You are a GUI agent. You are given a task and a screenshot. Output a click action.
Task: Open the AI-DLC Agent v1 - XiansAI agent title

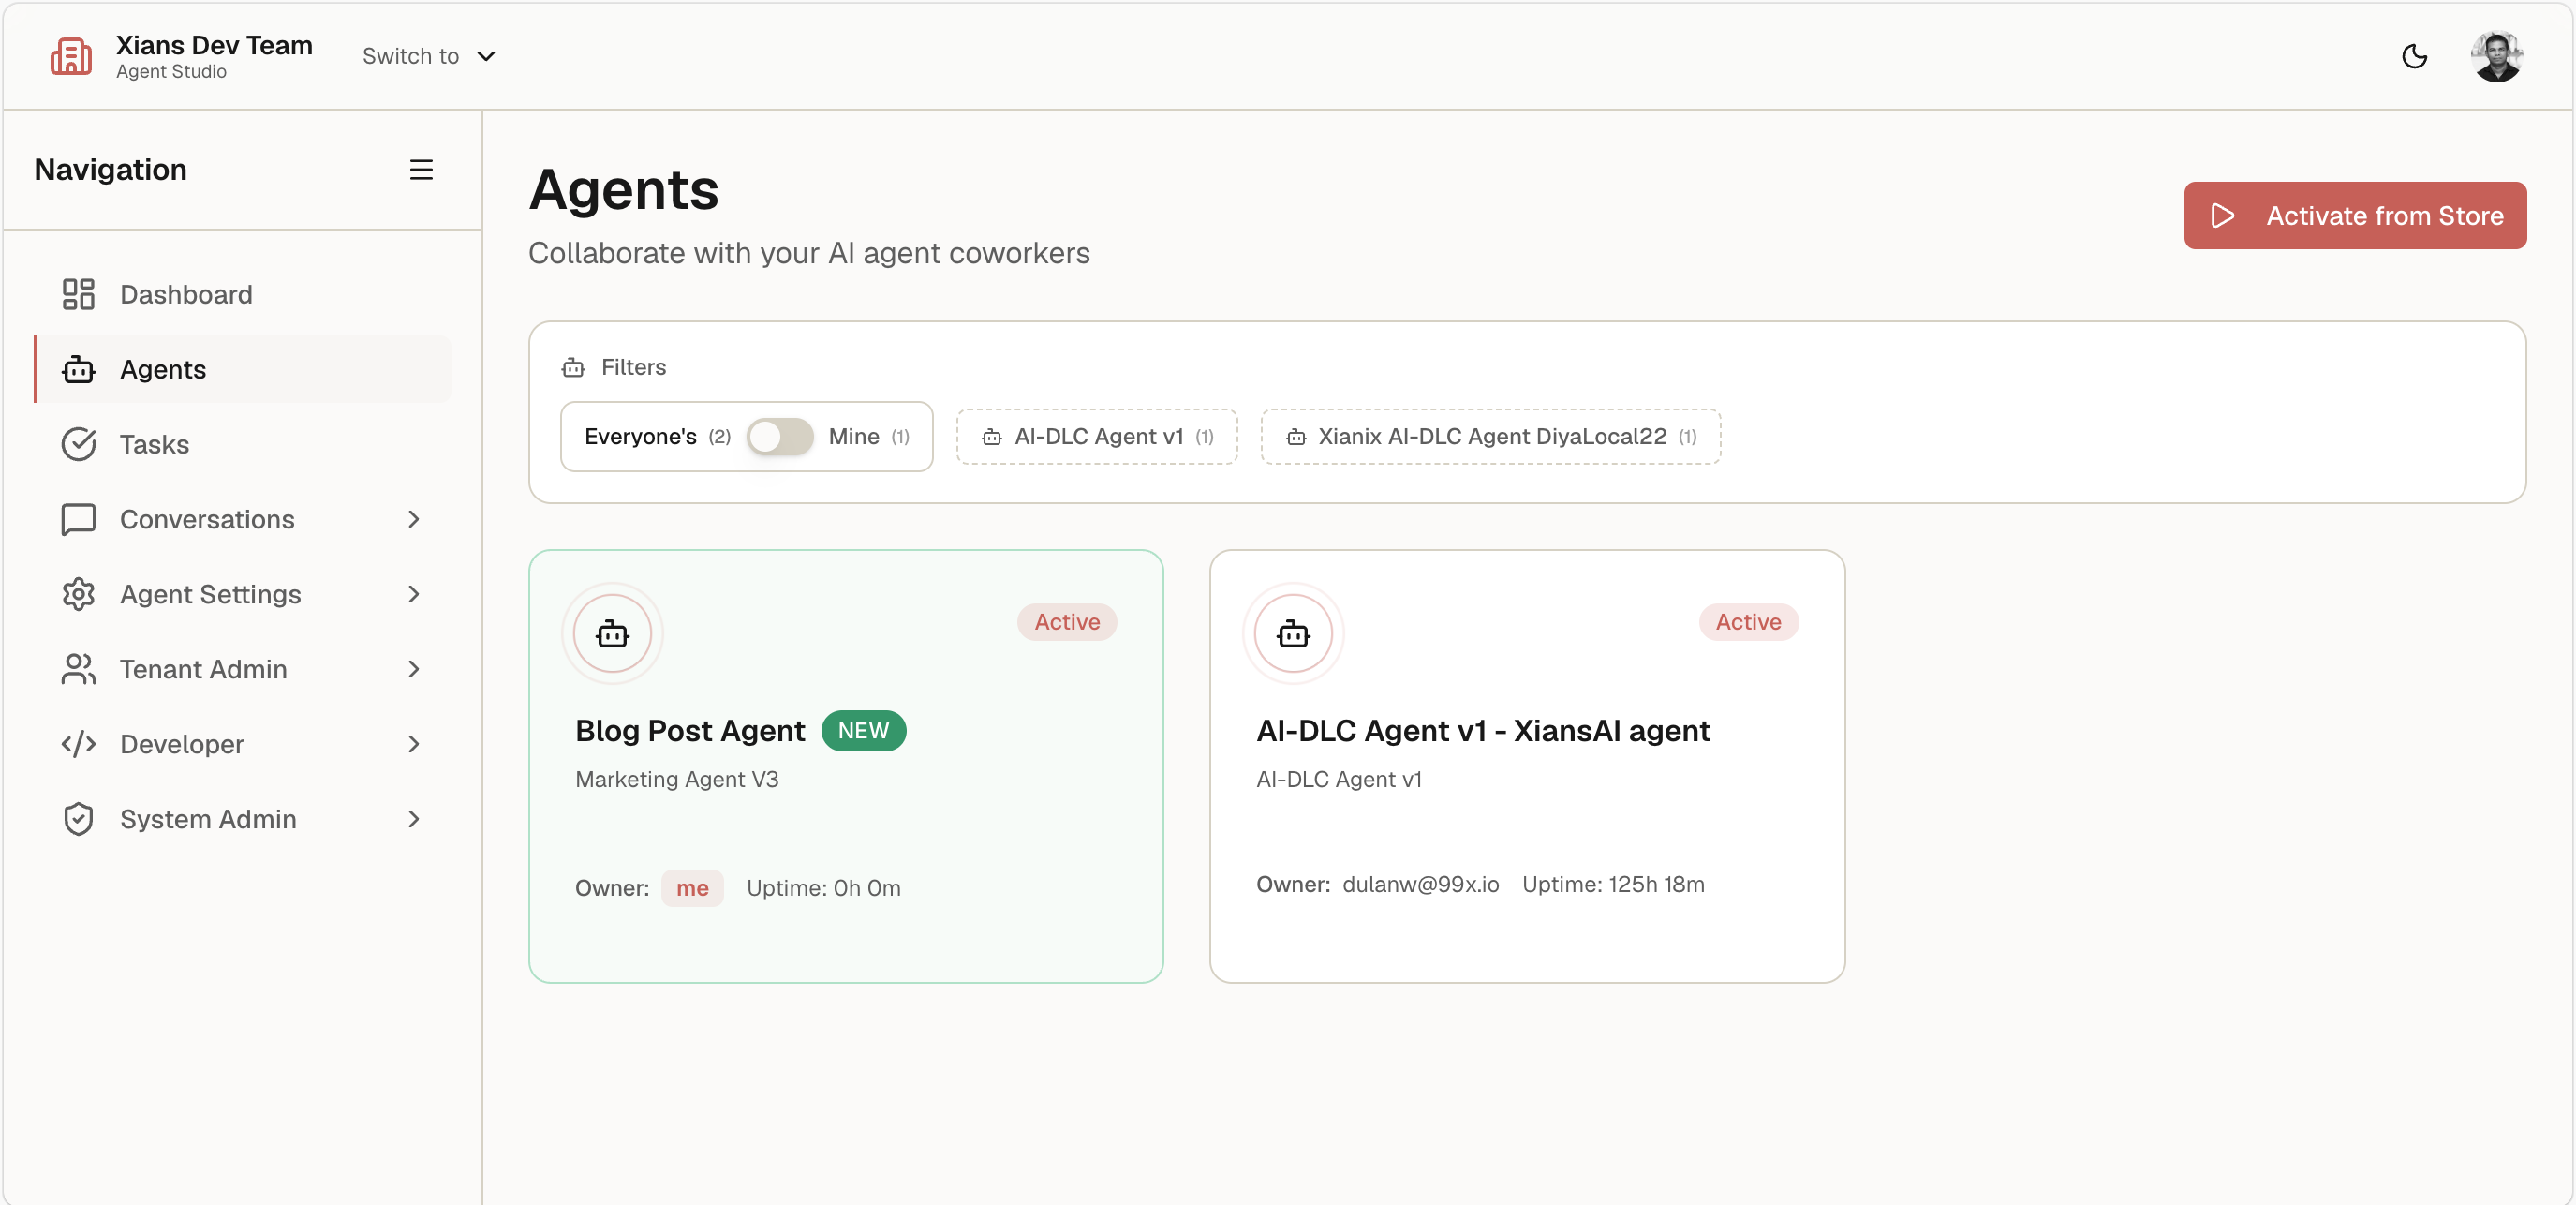[x=1483, y=731]
